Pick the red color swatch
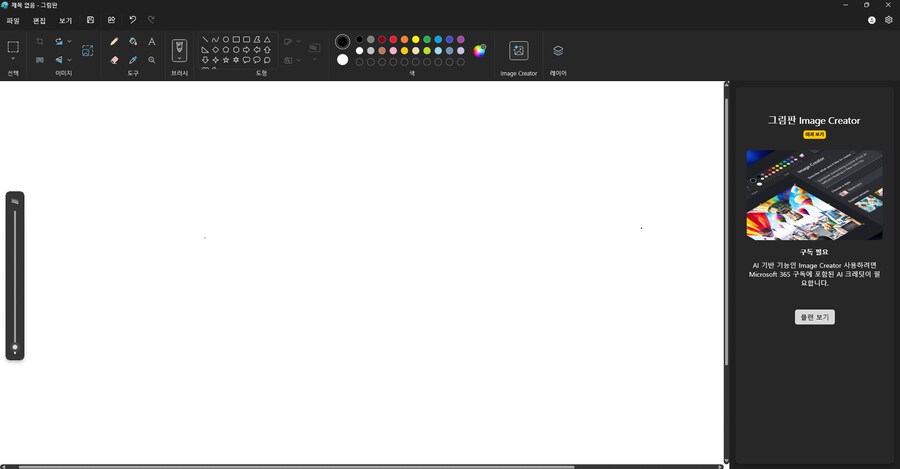 coord(393,39)
